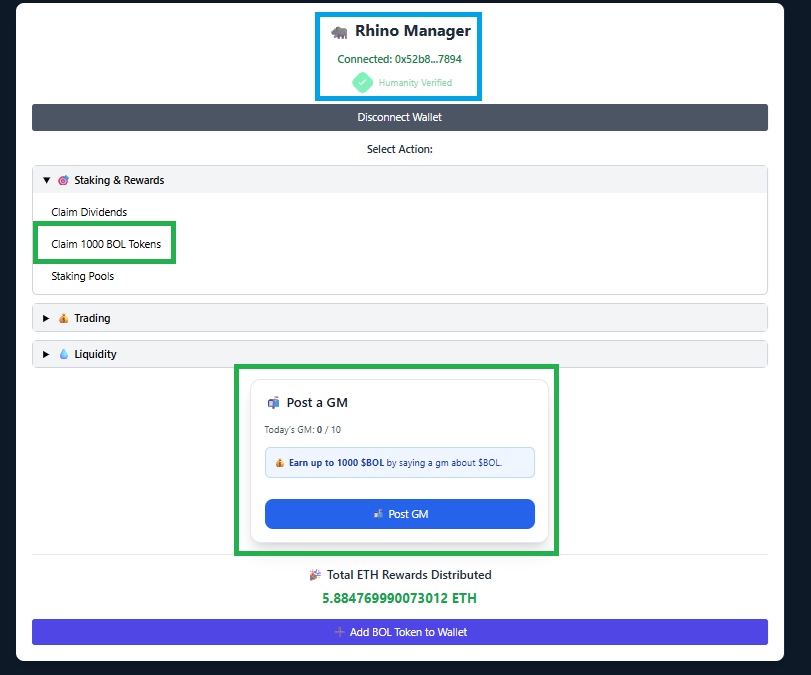Image resolution: width=811 pixels, height=675 pixels.
Task: Click the water drop icon beside Liquidity
Action: click(64, 354)
